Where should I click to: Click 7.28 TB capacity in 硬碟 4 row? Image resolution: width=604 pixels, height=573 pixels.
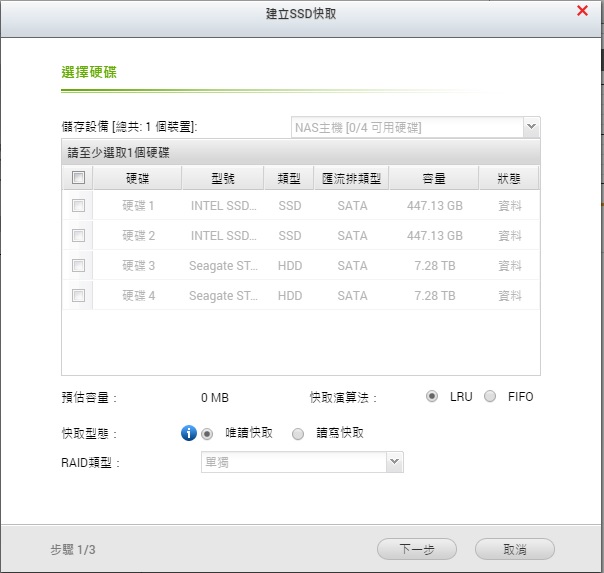pos(435,296)
